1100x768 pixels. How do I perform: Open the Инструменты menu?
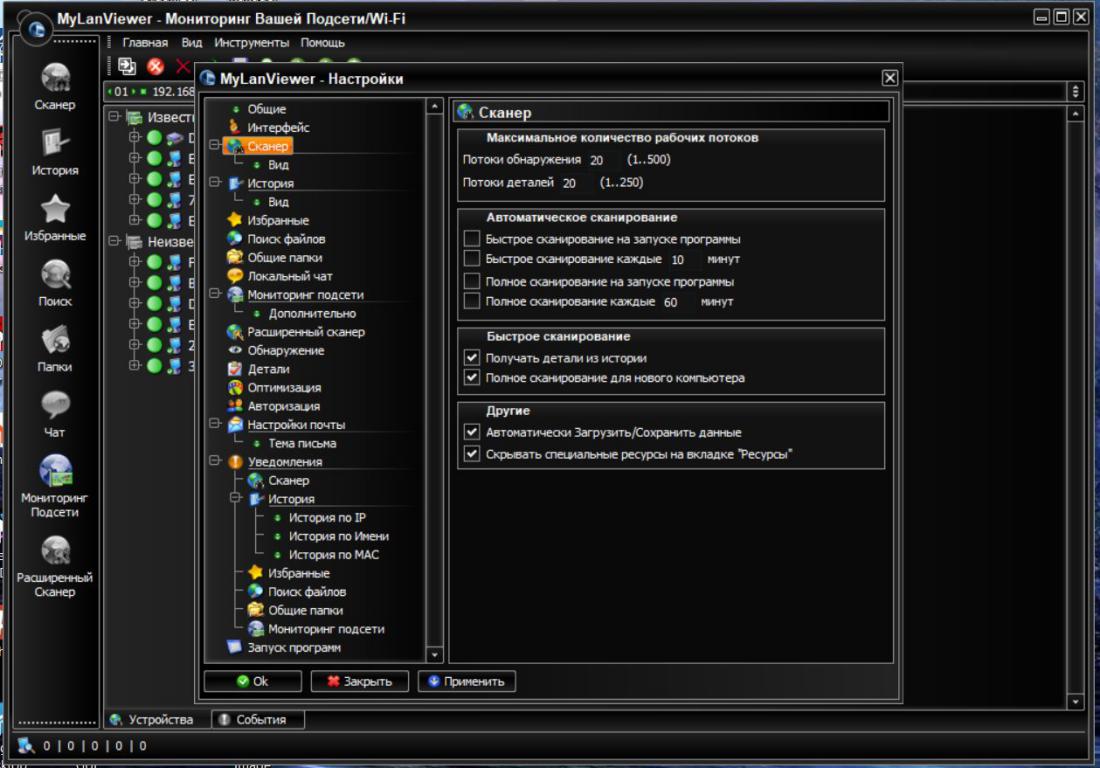251,43
